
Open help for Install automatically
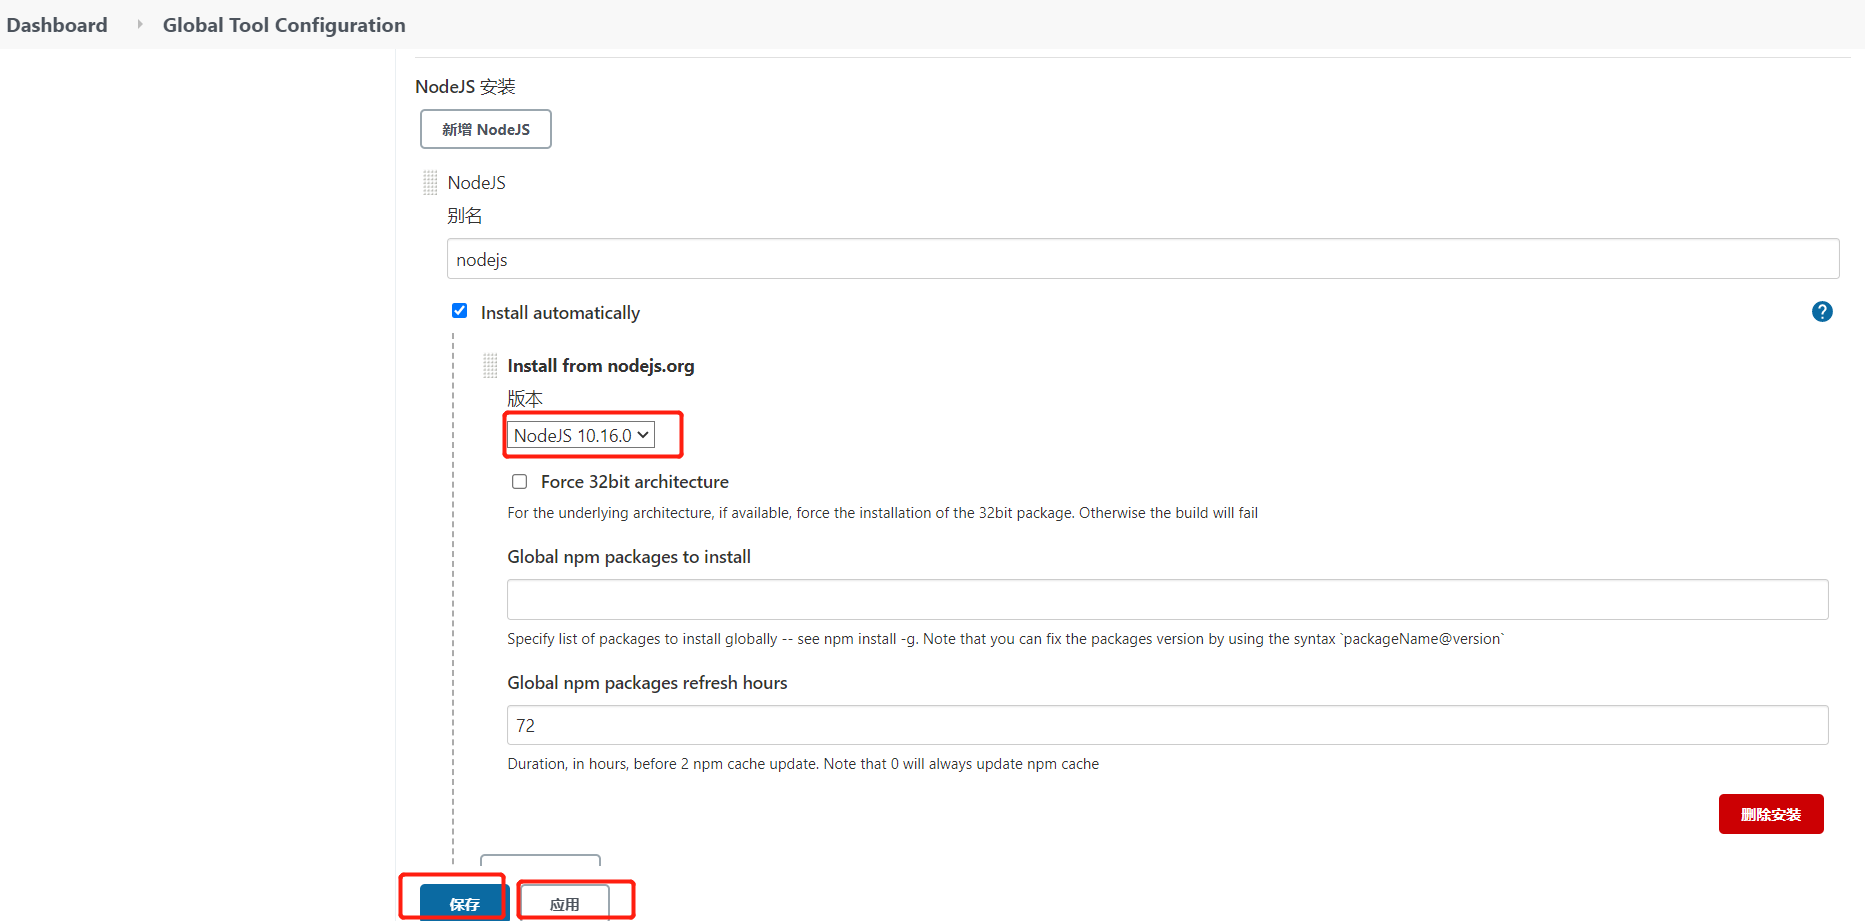pyautogui.click(x=1821, y=312)
